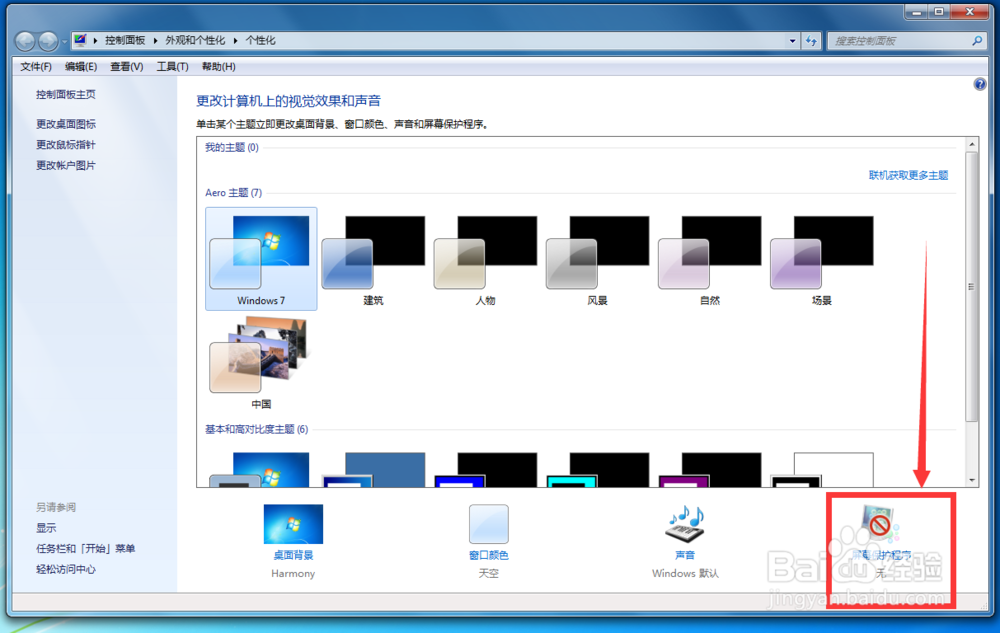Click 基本和高对比度主题 (6) heading
The height and width of the screenshot is (633, 1000).
tap(256, 430)
